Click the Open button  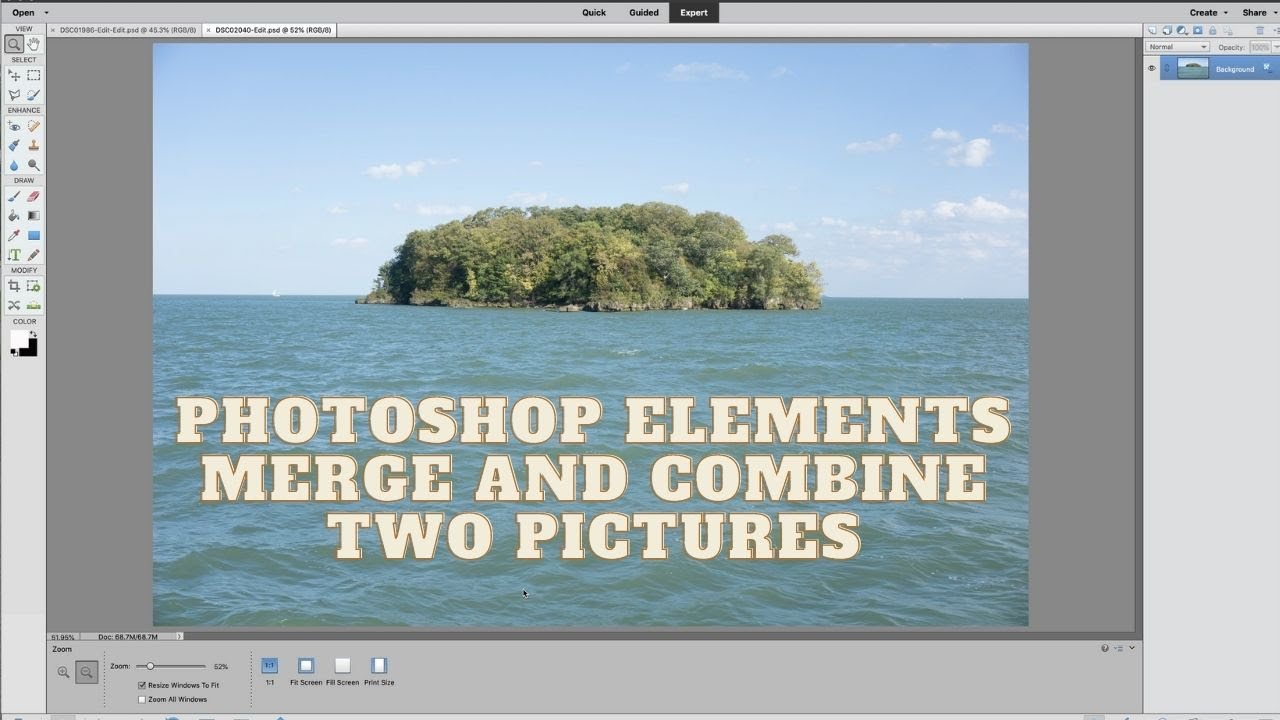pyautogui.click(x=23, y=13)
